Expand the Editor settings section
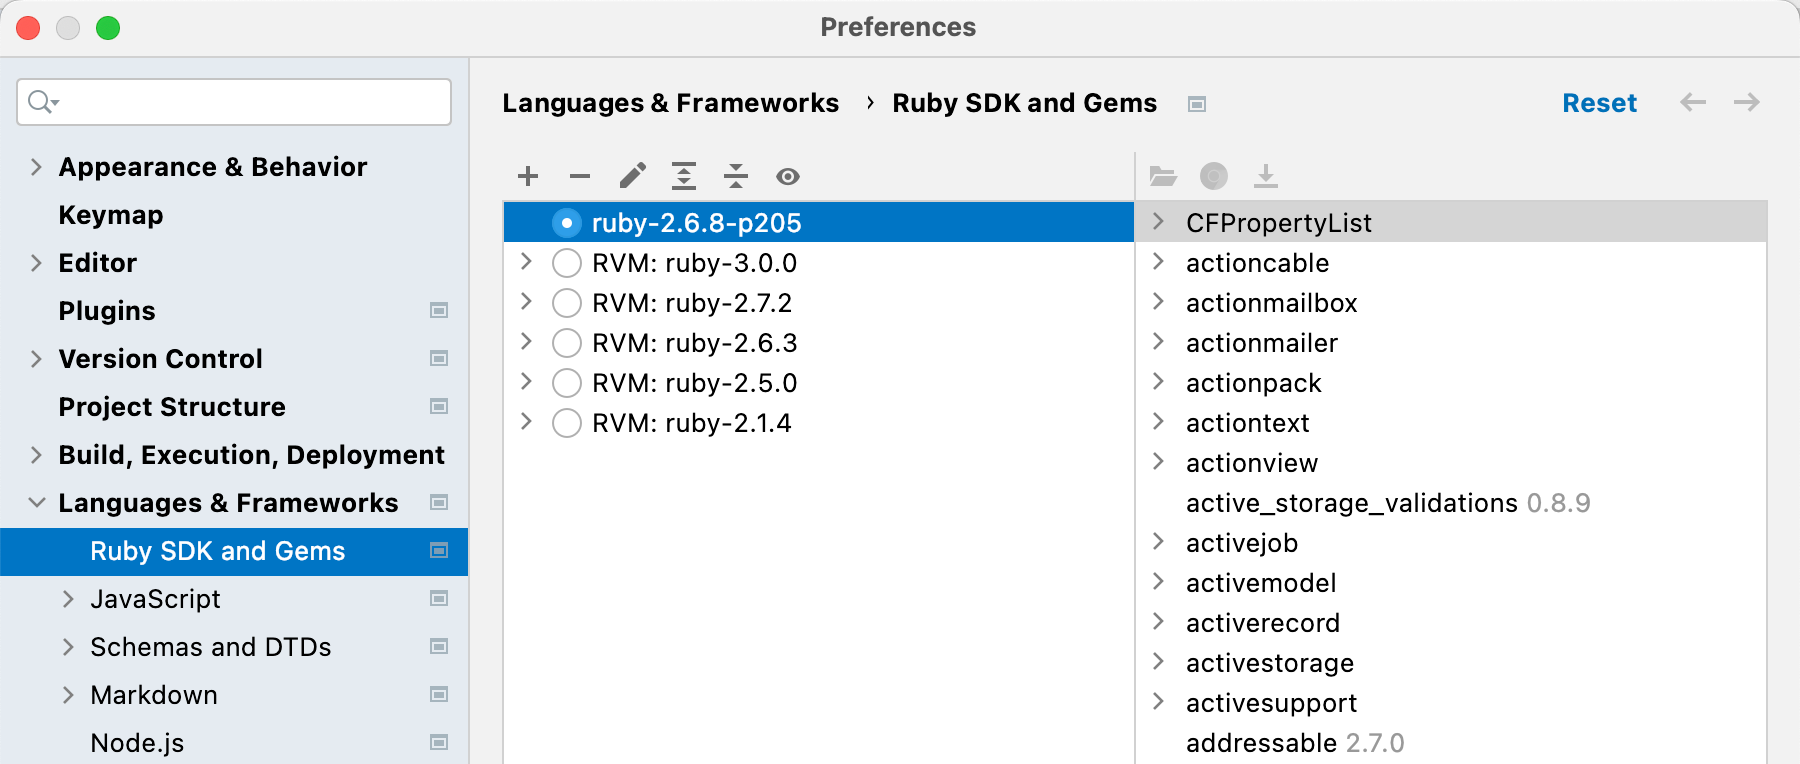This screenshot has height=764, width=1800. point(37,262)
